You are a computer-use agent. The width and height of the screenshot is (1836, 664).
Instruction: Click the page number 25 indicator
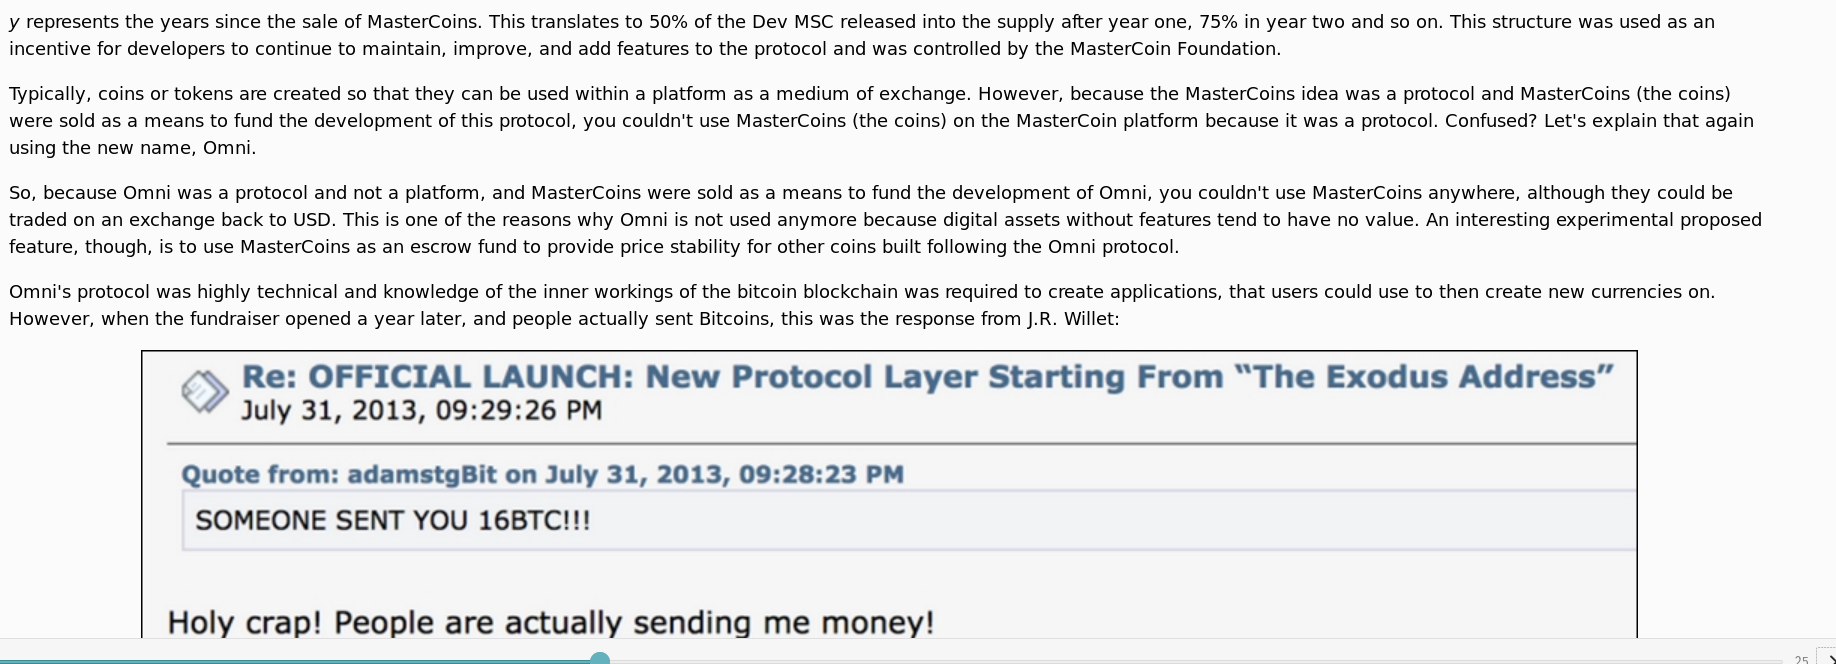(1801, 659)
